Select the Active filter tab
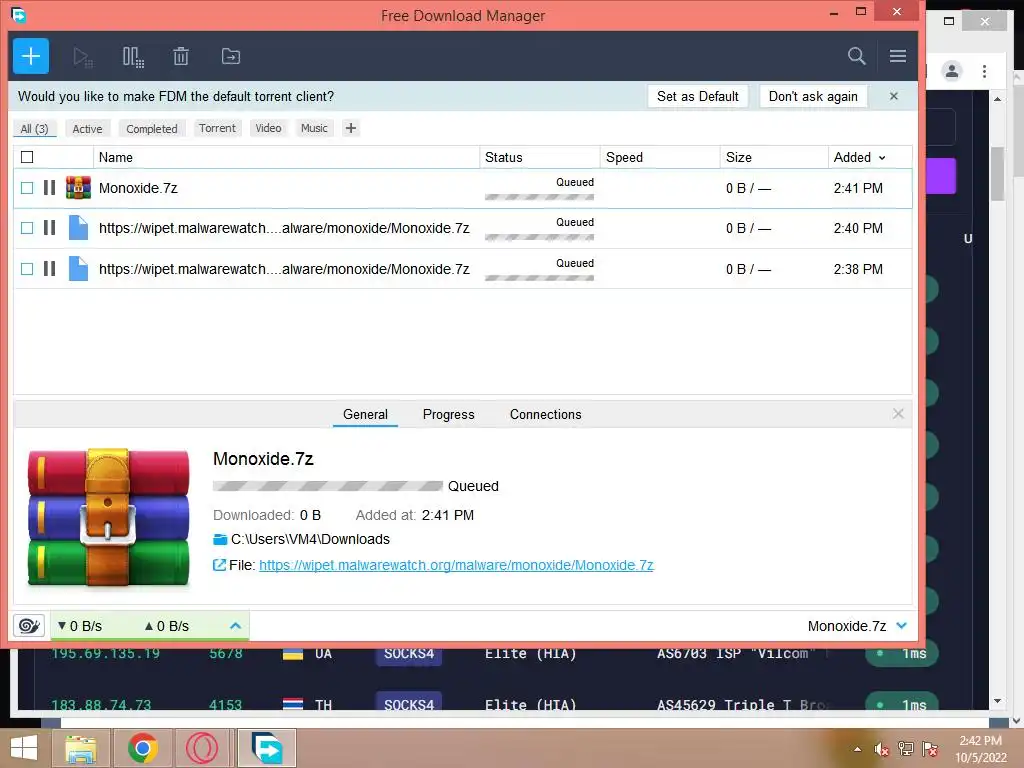Screen dimensions: 1024x768 pyautogui.click(x=88, y=129)
